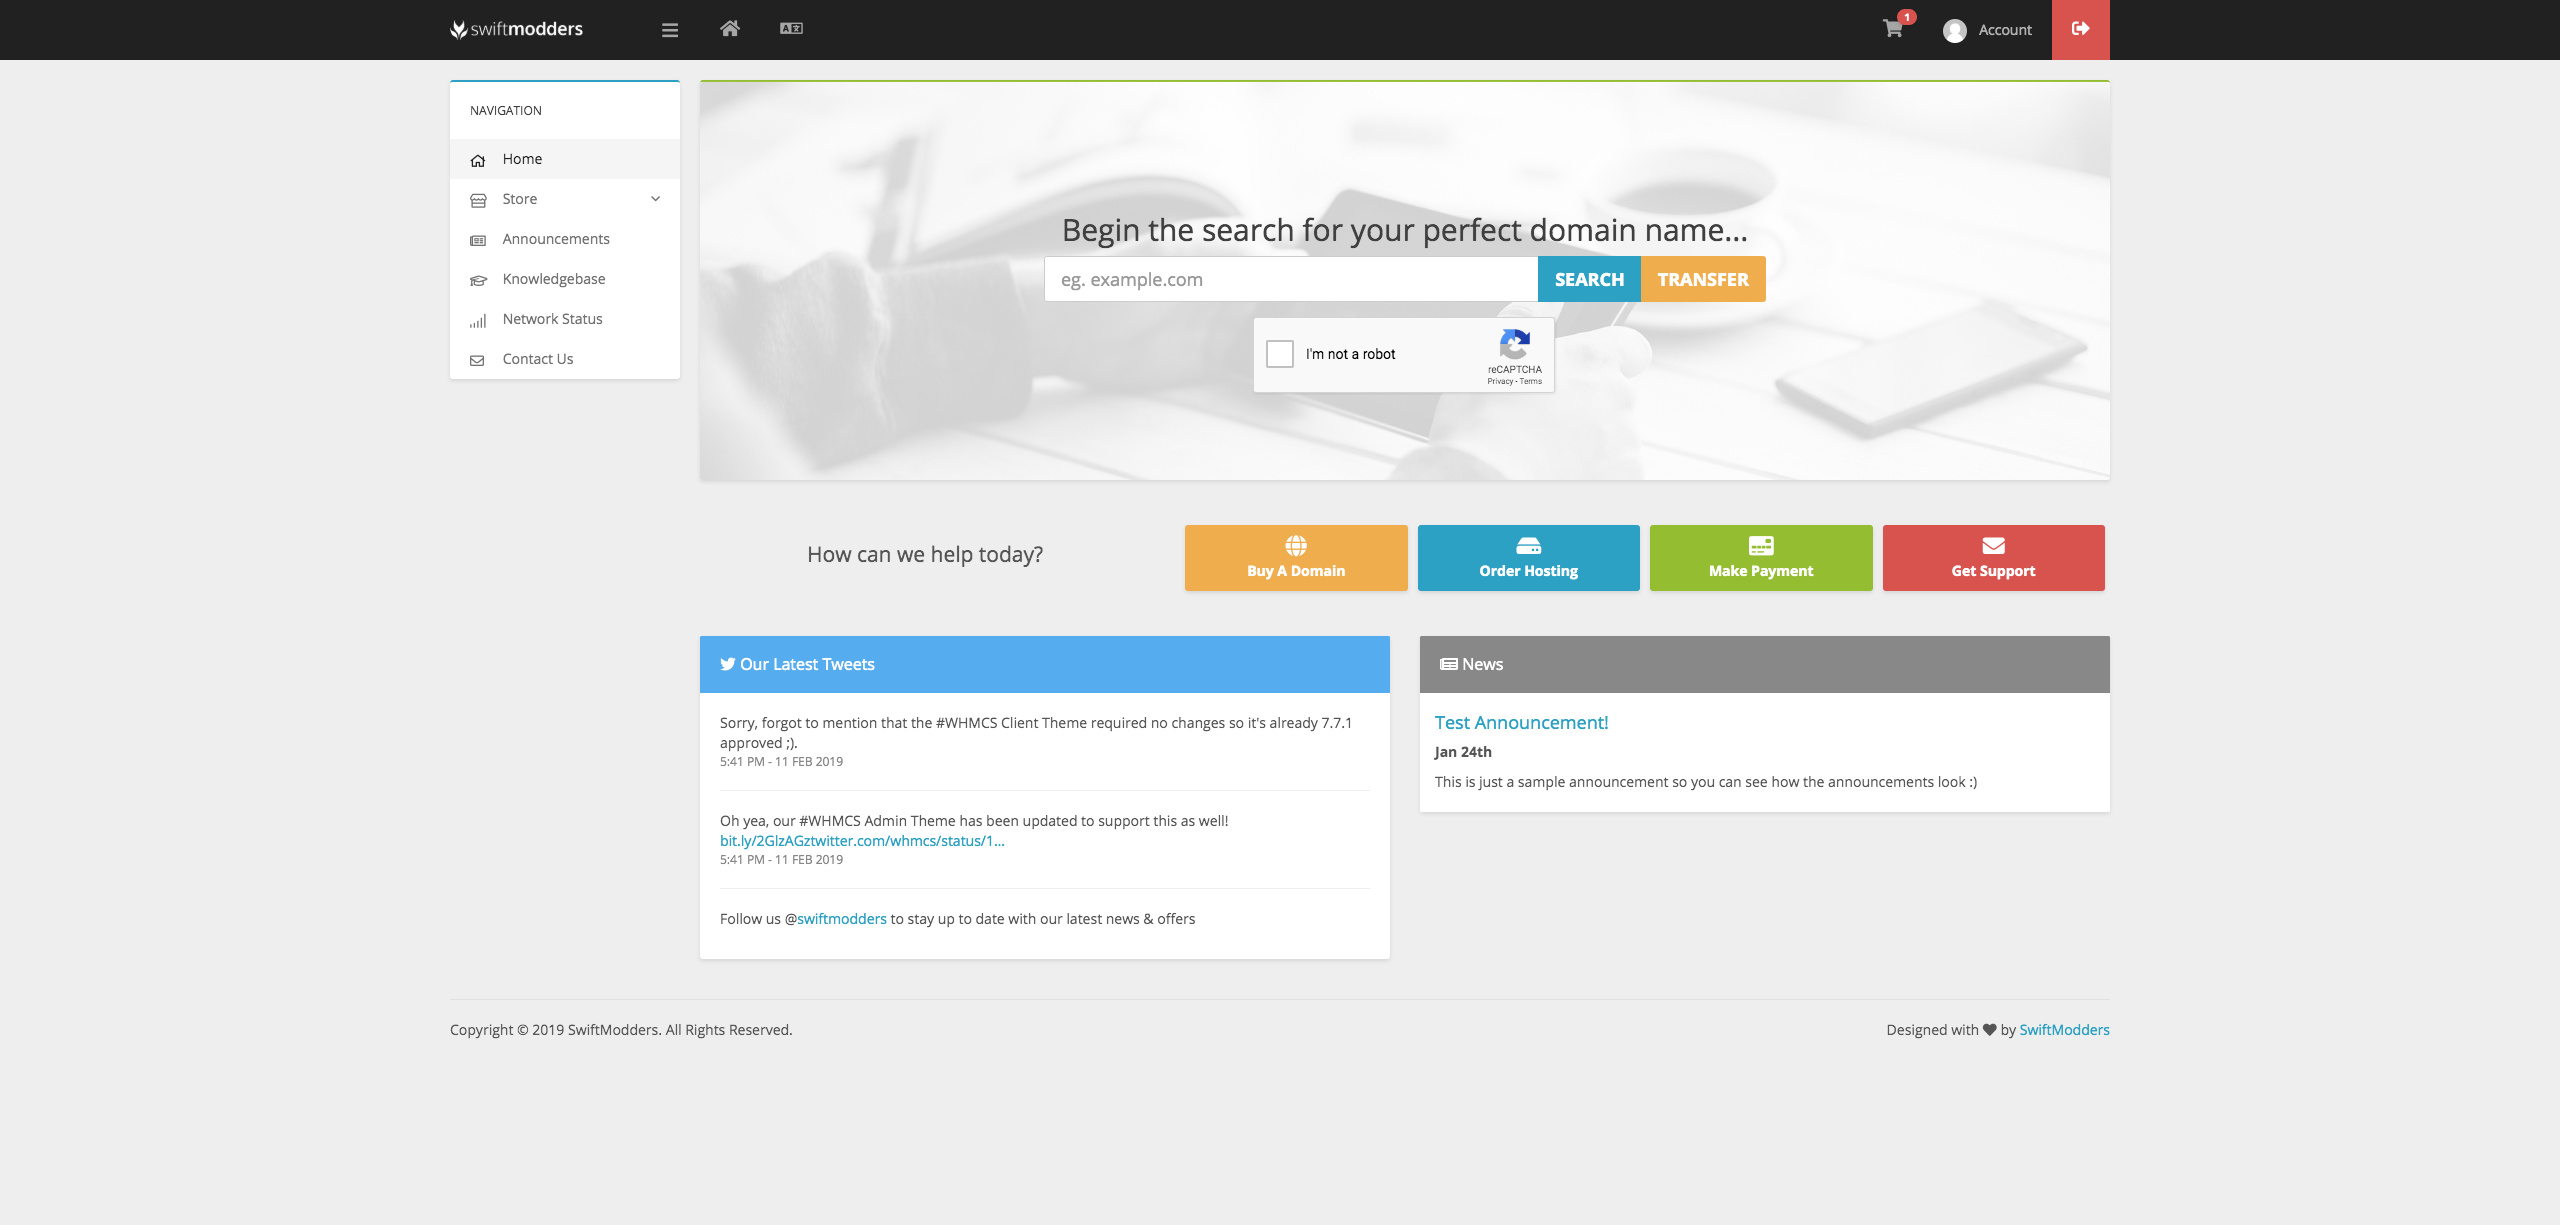This screenshot has height=1225, width=2560.
Task: Go to Knowledgebase navigation item
Action: 553,279
